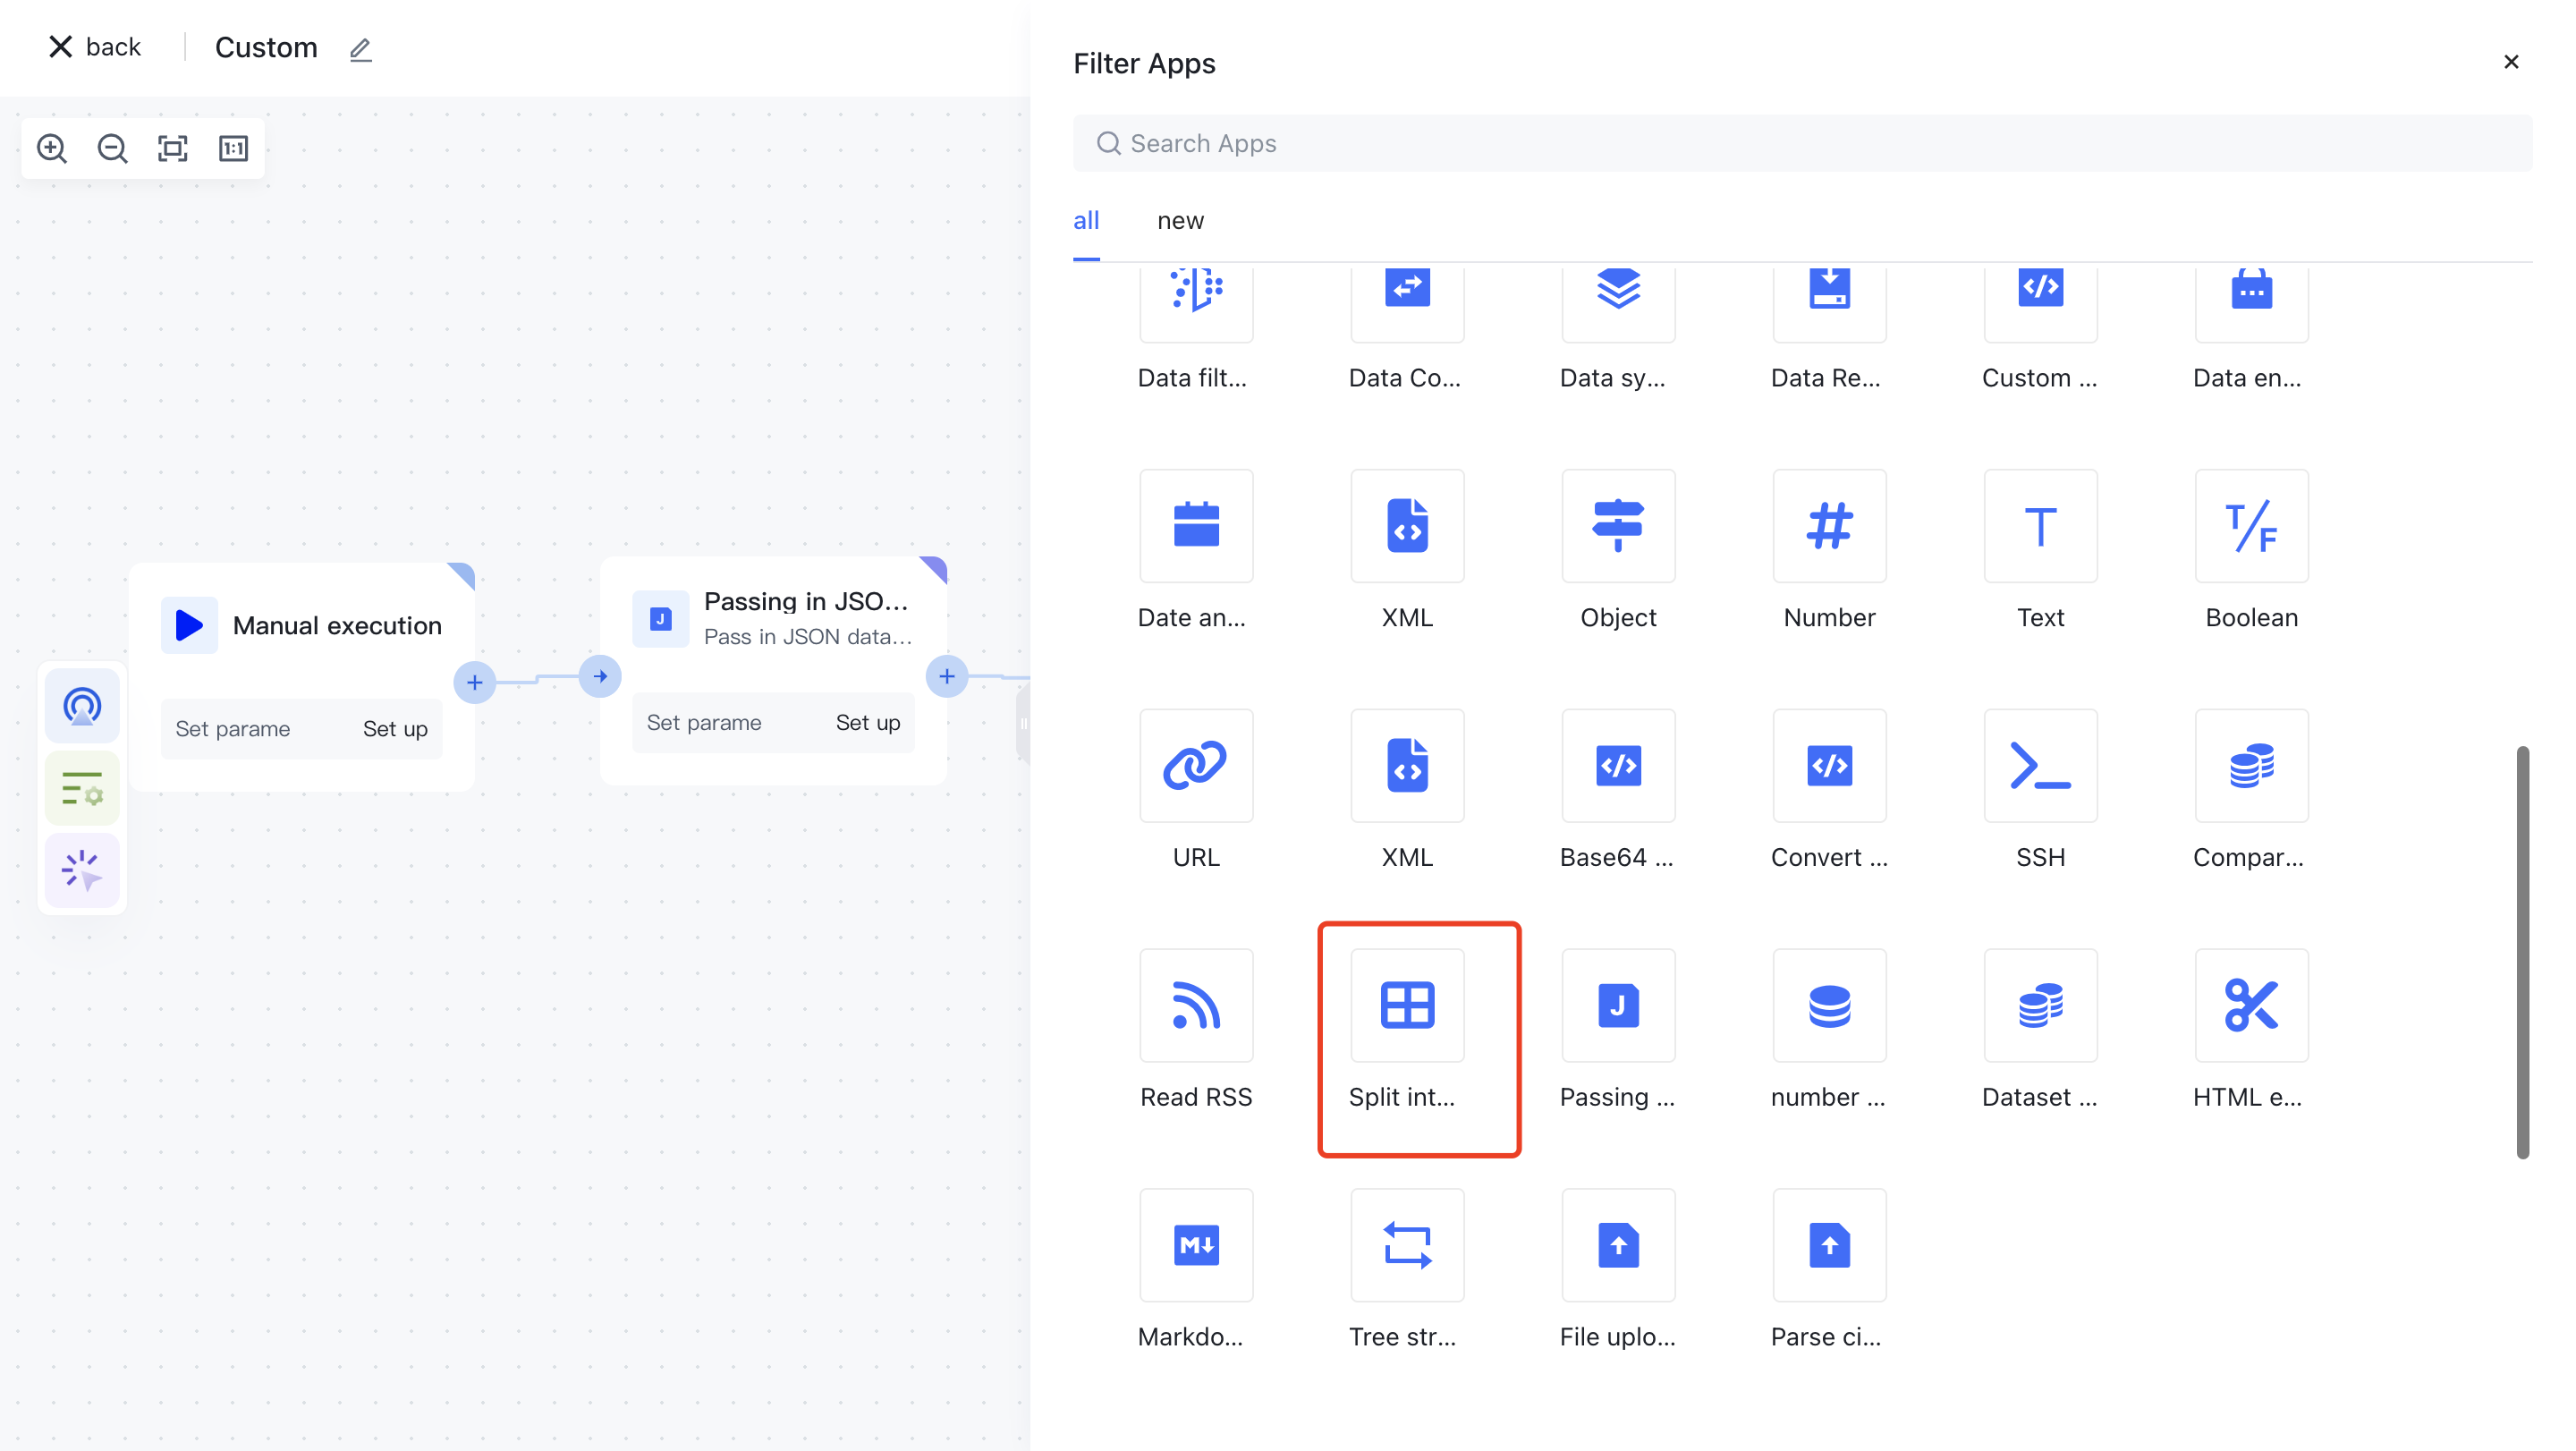Screen dimensions: 2576x1451
Task: Focus the Search Apps field
Action: pyautogui.click(x=1800, y=143)
